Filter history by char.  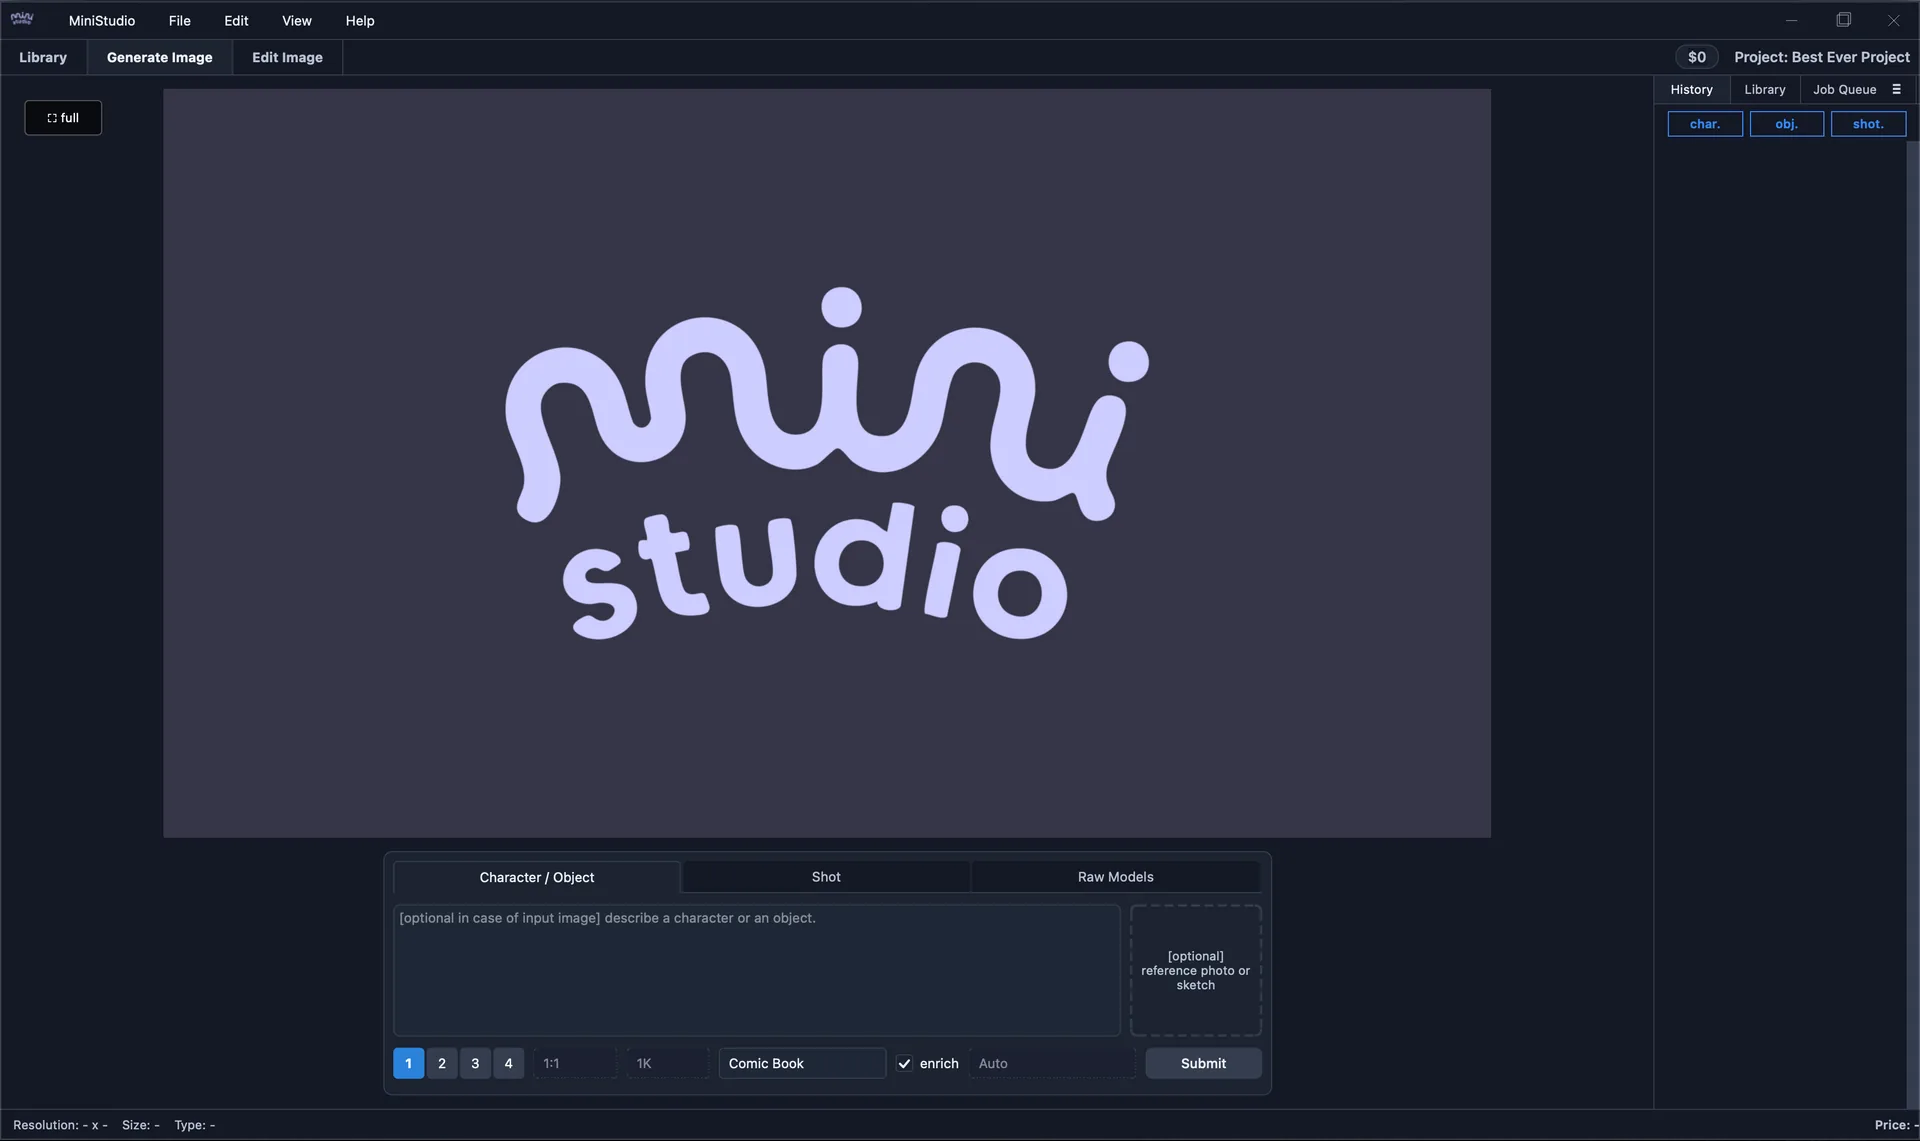1705,124
